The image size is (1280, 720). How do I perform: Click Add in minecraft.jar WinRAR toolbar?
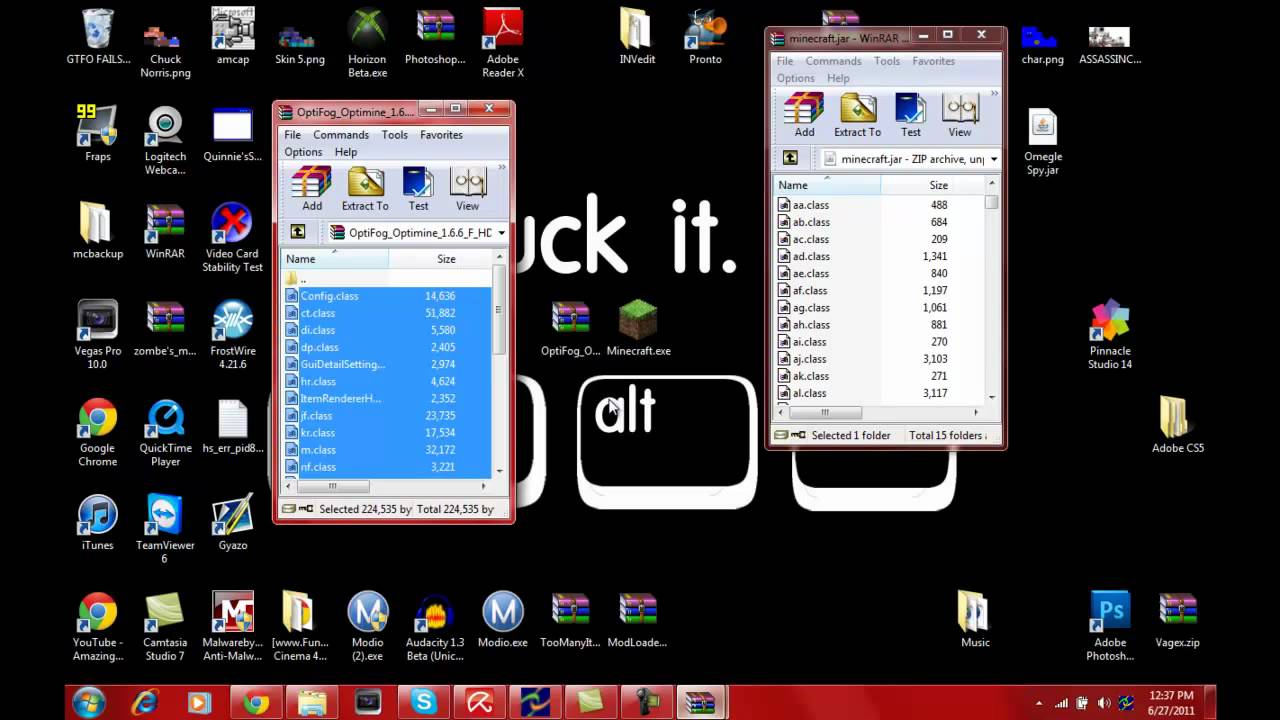click(x=804, y=115)
